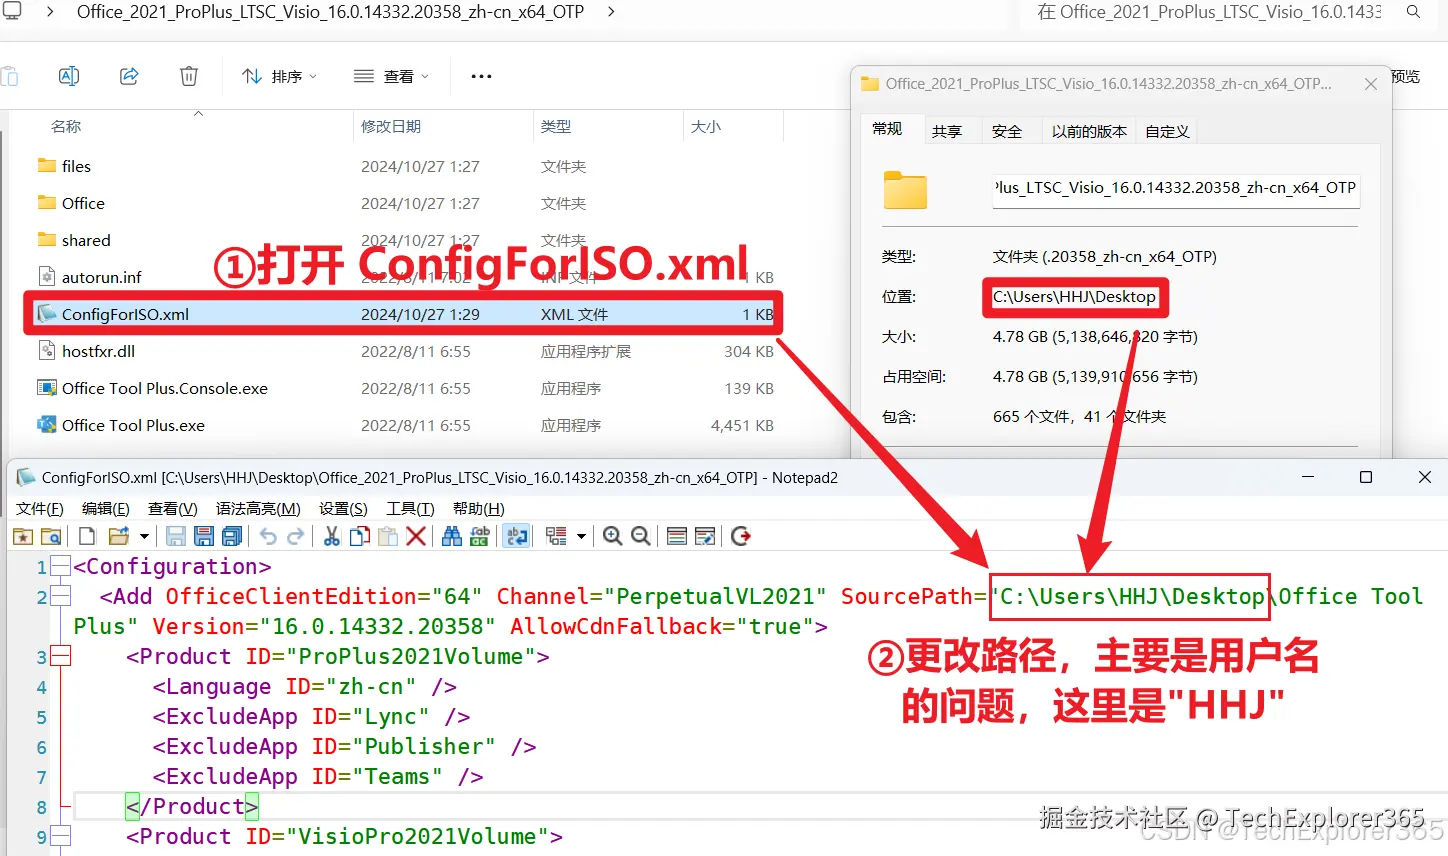
Task: Open dropdown arrow beside syntax scheme icon
Action: (581, 537)
